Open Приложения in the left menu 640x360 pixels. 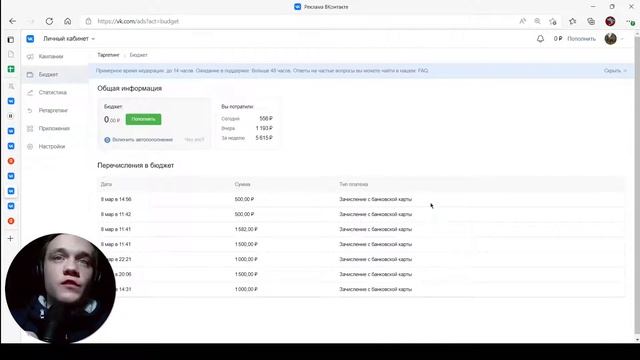click(54, 128)
